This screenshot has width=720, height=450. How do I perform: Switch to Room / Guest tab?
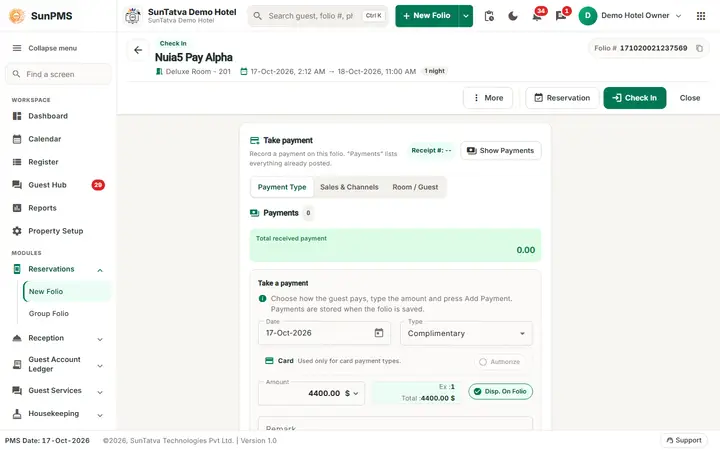415,187
